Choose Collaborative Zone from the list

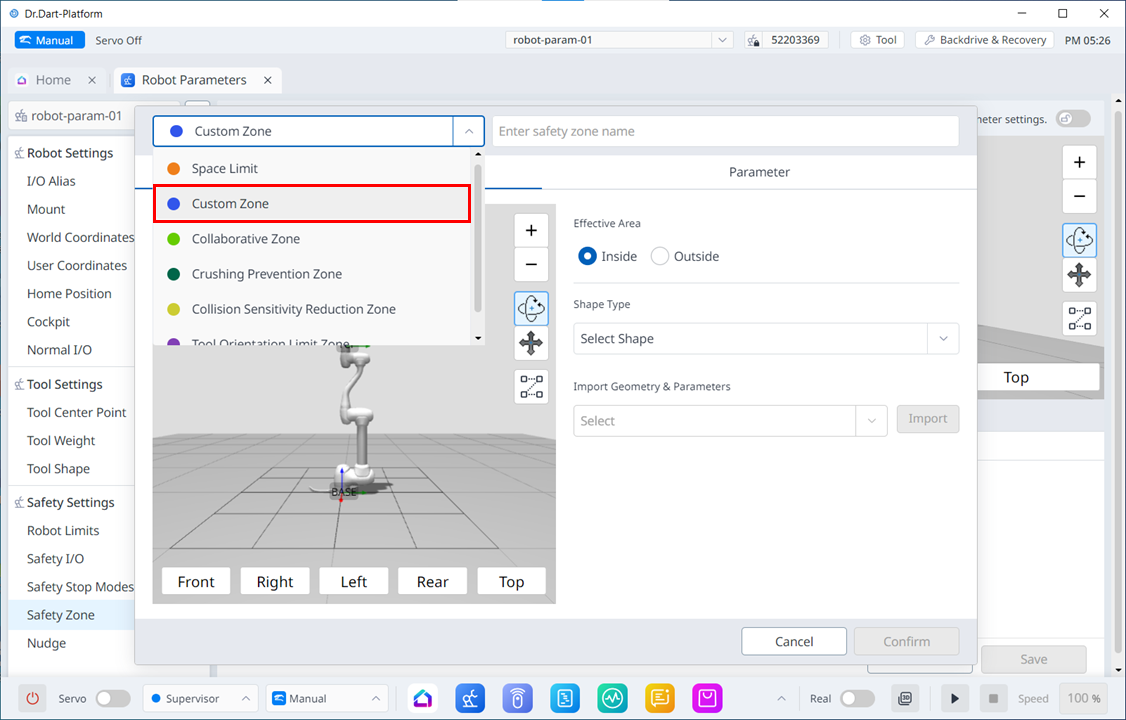(x=246, y=239)
